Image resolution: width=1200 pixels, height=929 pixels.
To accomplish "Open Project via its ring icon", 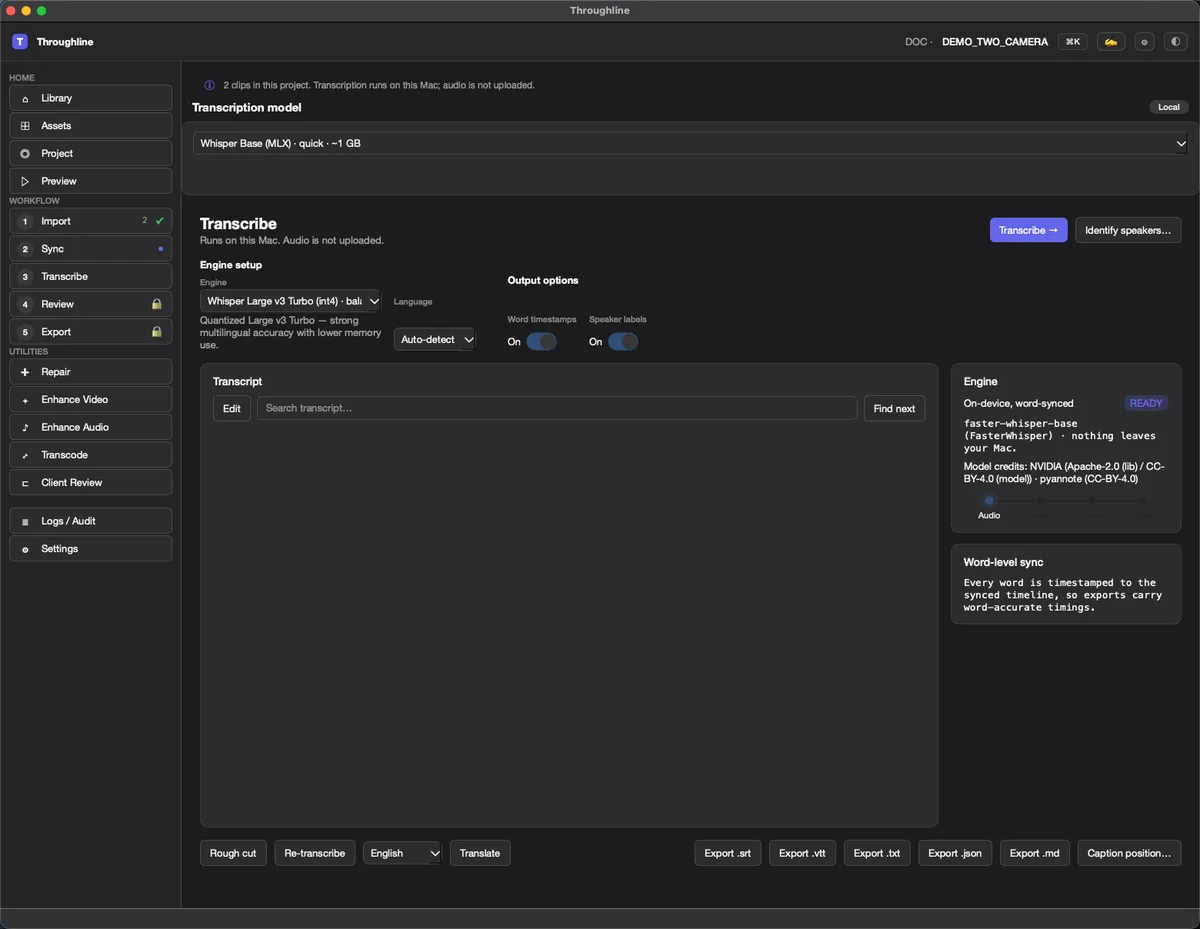I will click(25, 154).
